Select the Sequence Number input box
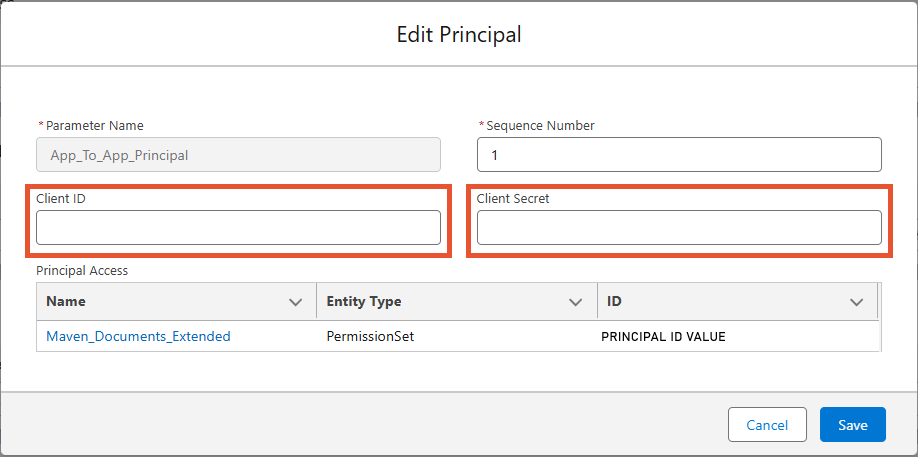The height and width of the screenshot is (457, 918). point(679,155)
